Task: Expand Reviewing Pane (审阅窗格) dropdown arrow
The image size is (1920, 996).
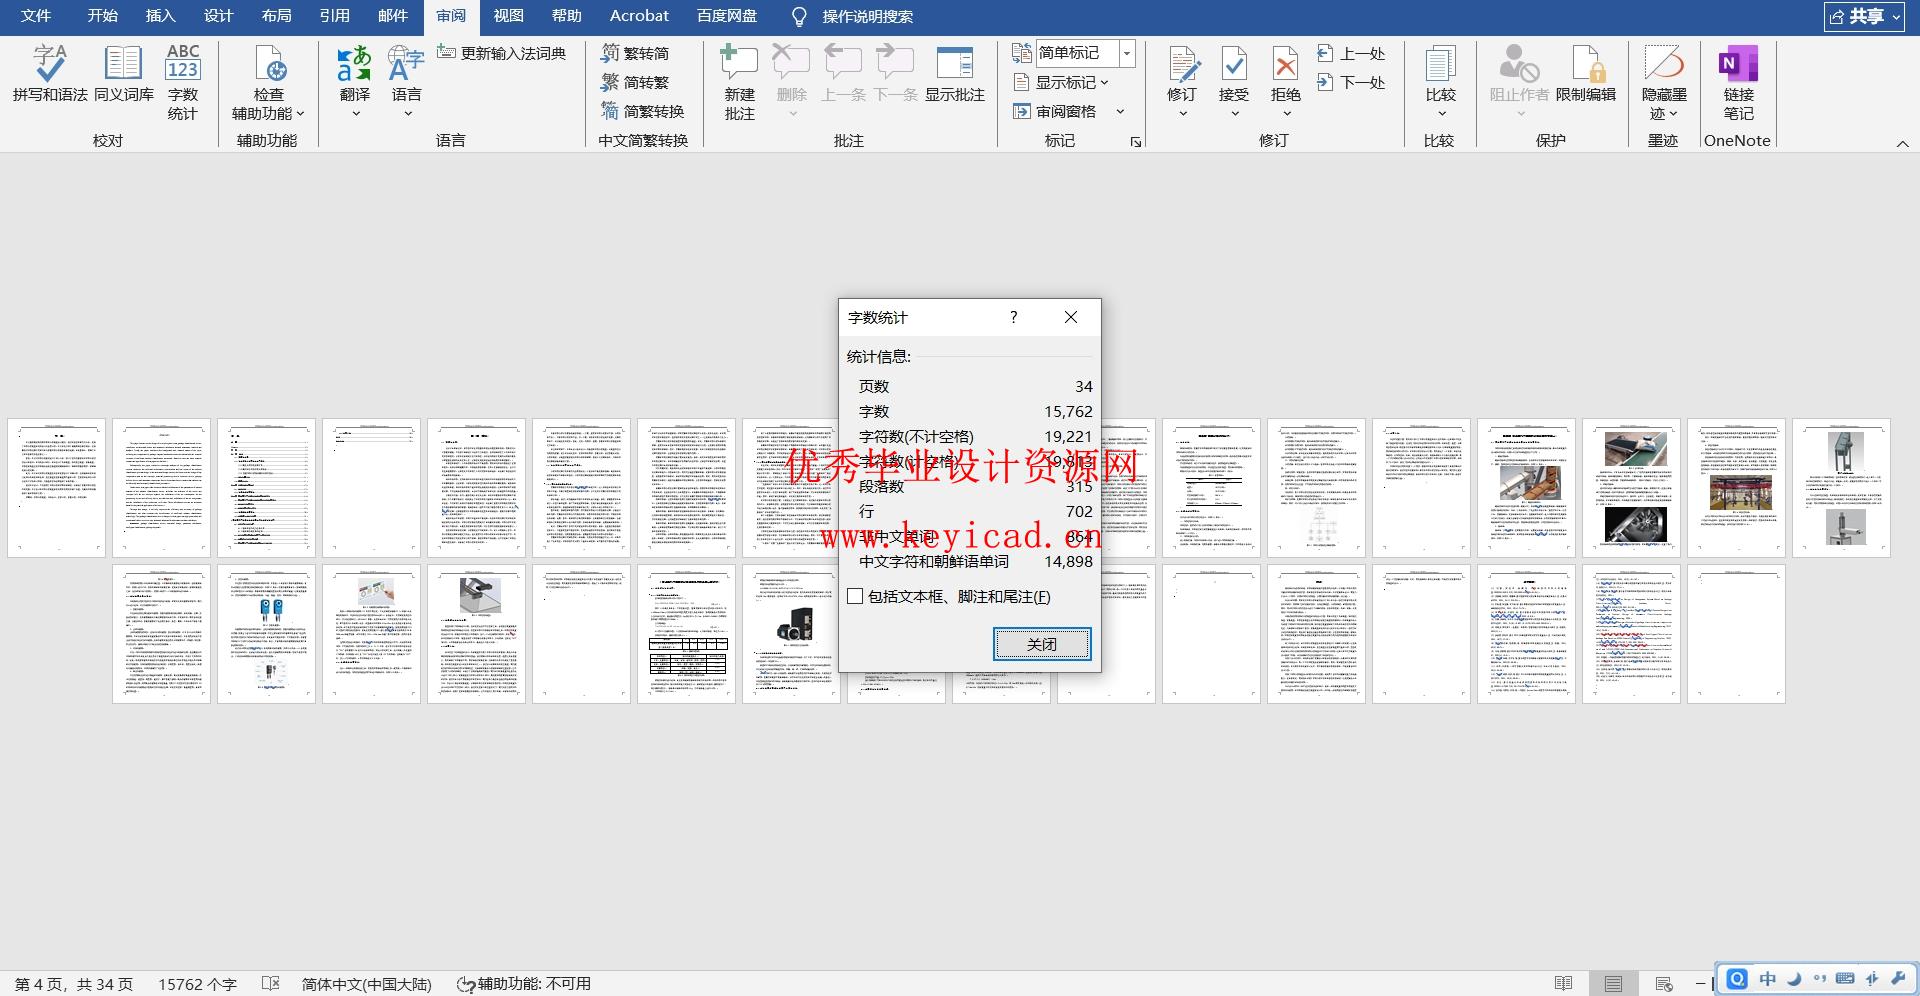Action: (x=1120, y=111)
